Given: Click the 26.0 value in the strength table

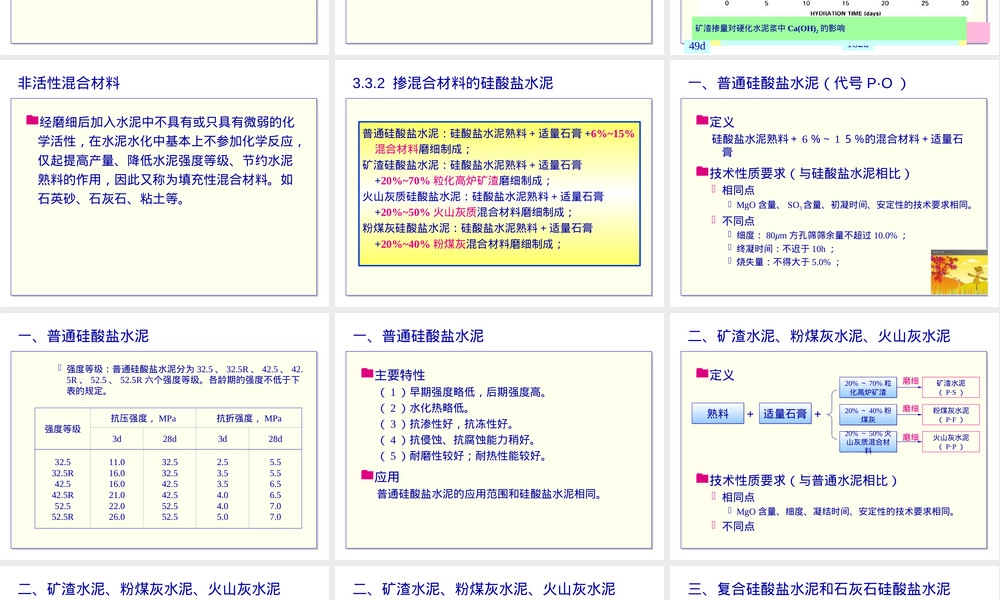Looking at the screenshot, I should click(x=117, y=517).
